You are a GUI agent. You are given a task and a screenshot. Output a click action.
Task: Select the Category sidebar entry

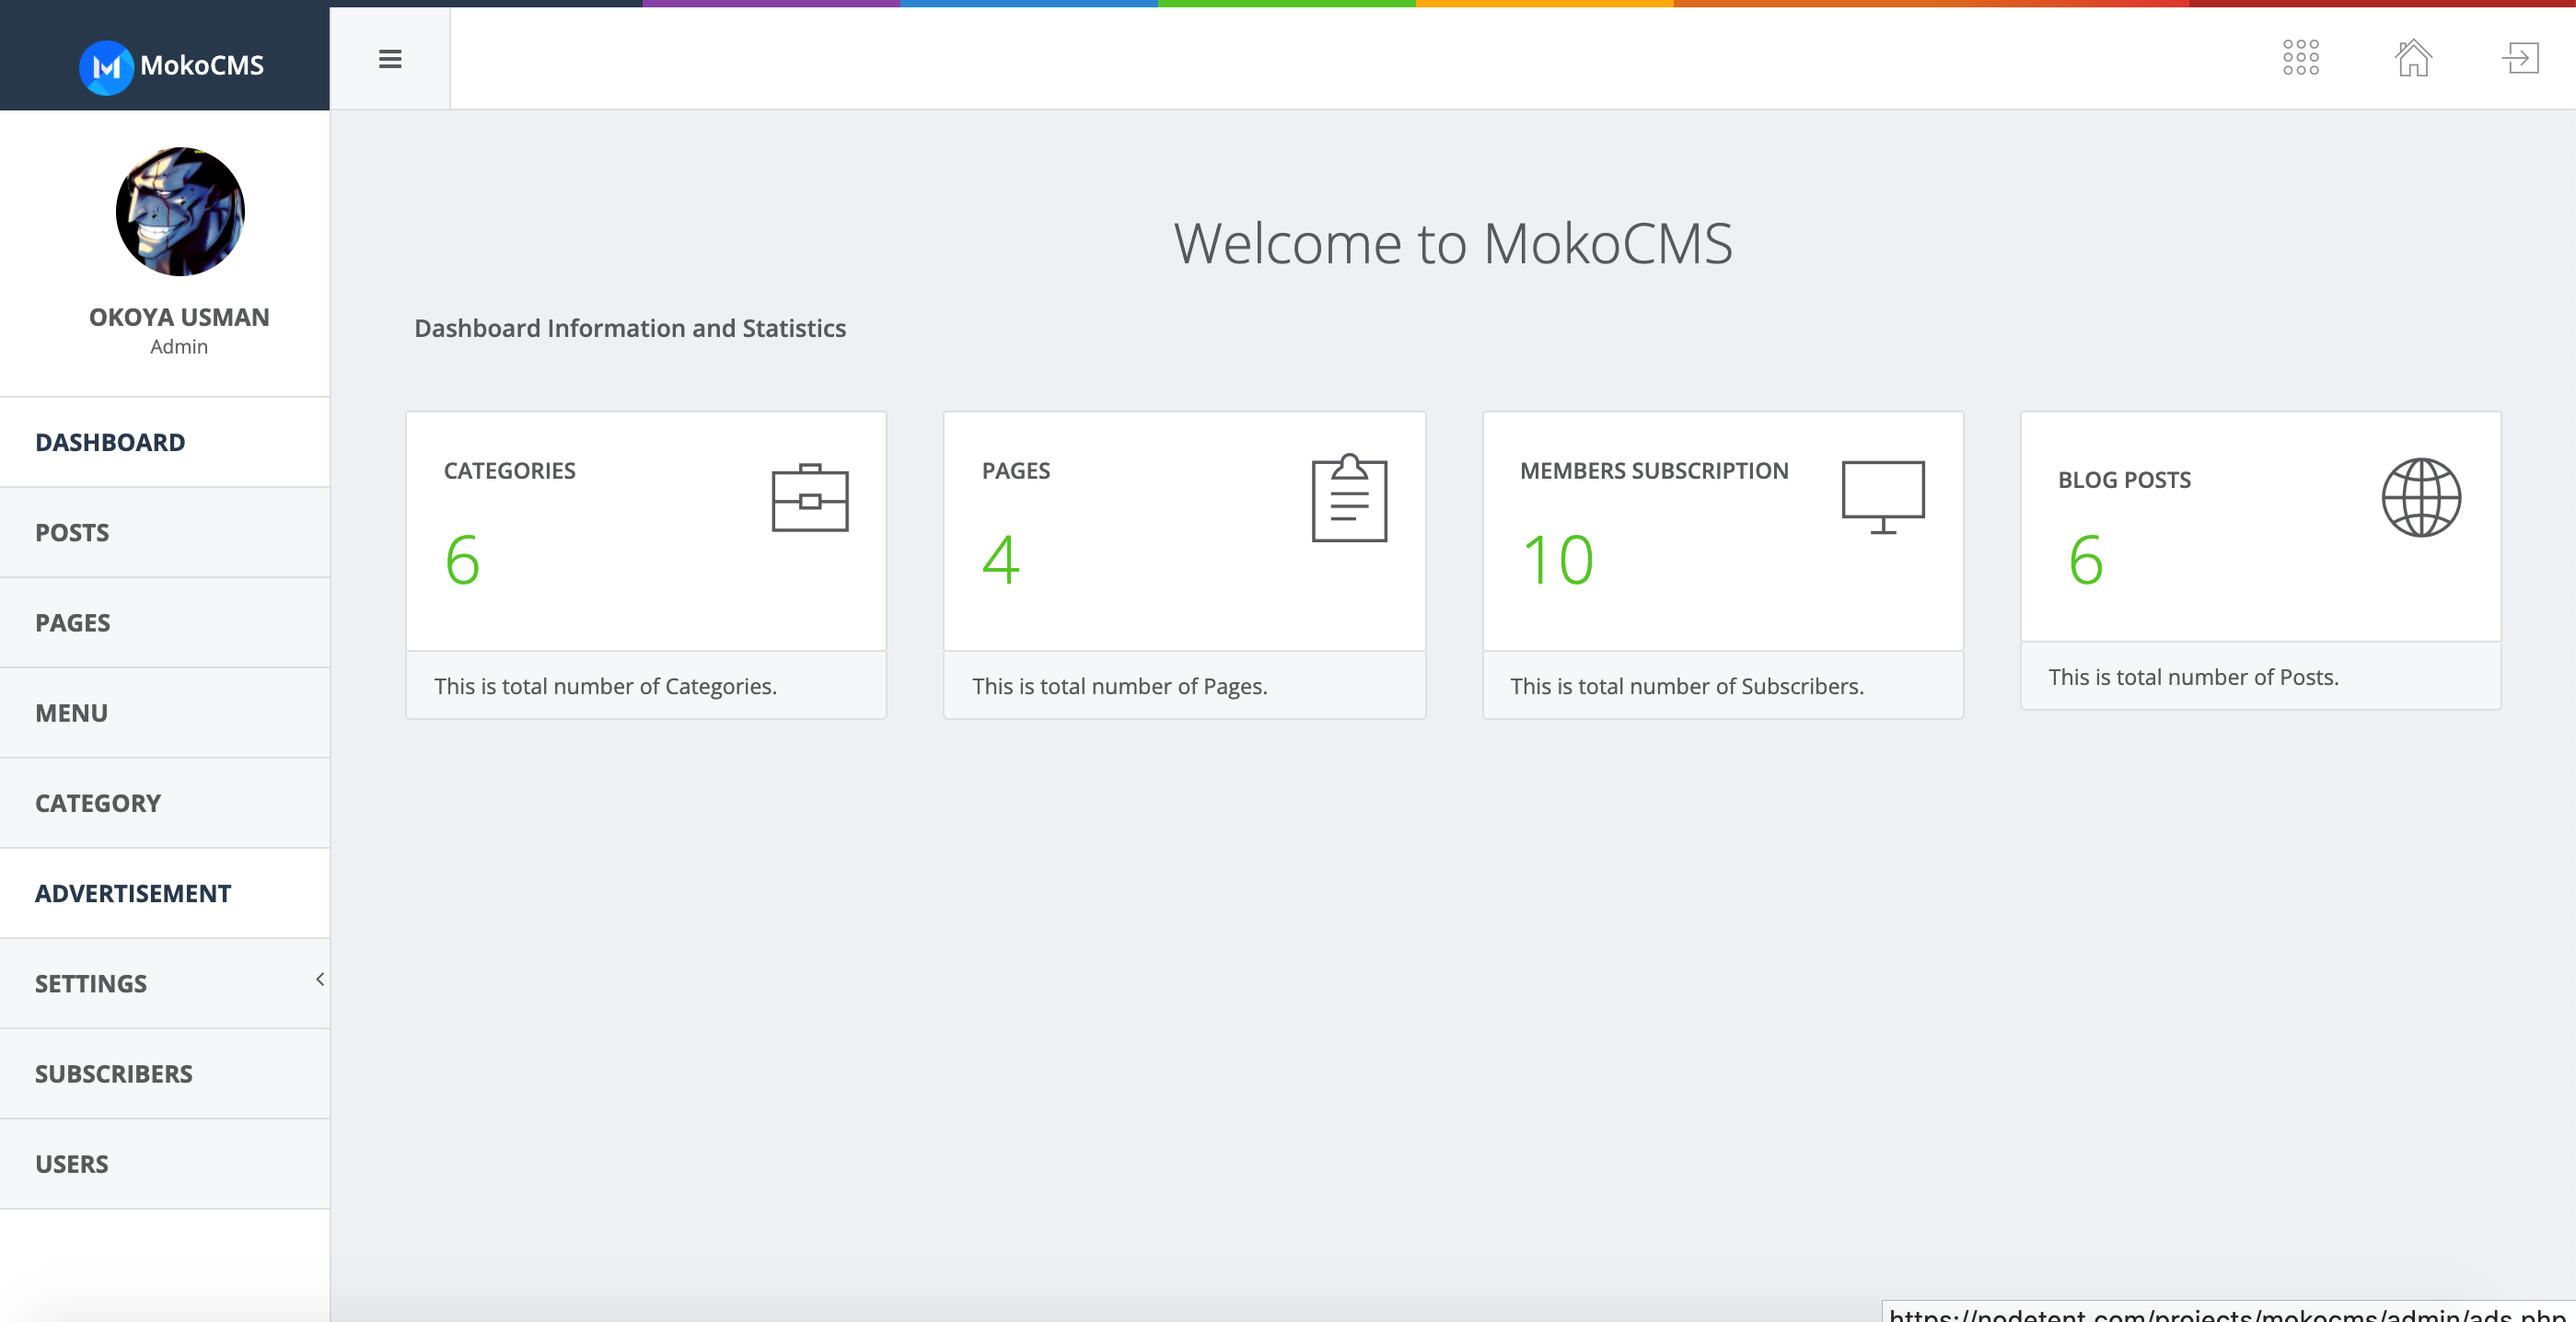97,802
